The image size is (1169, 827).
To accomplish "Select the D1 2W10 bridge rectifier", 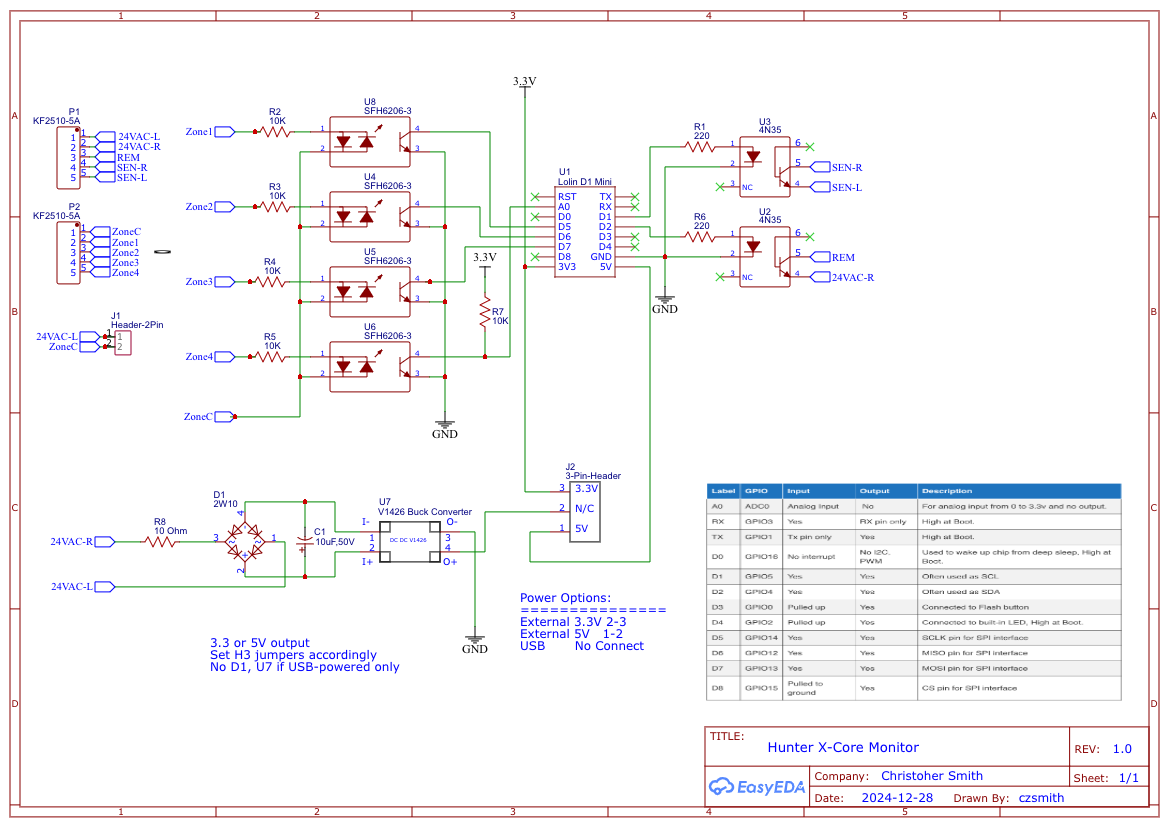I will coord(245,541).
